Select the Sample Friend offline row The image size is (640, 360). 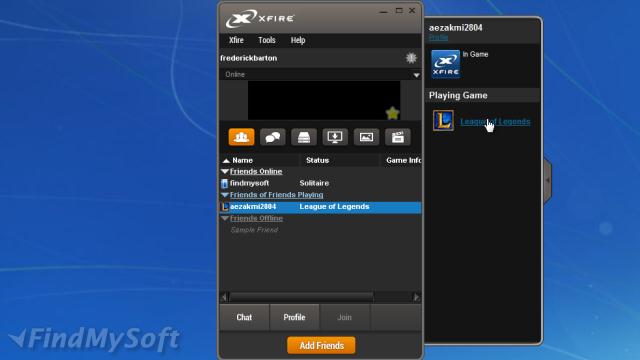(321, 230)
